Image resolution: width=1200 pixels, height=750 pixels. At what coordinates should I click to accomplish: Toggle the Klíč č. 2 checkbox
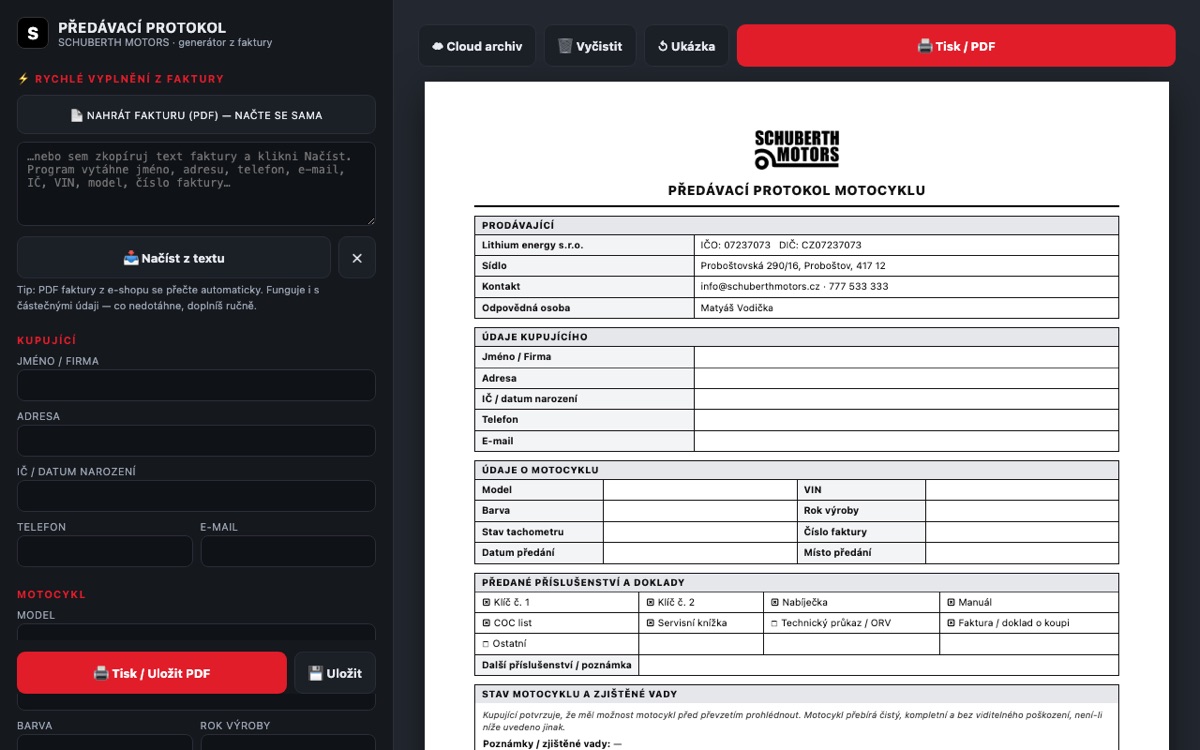tap(650, 603)
